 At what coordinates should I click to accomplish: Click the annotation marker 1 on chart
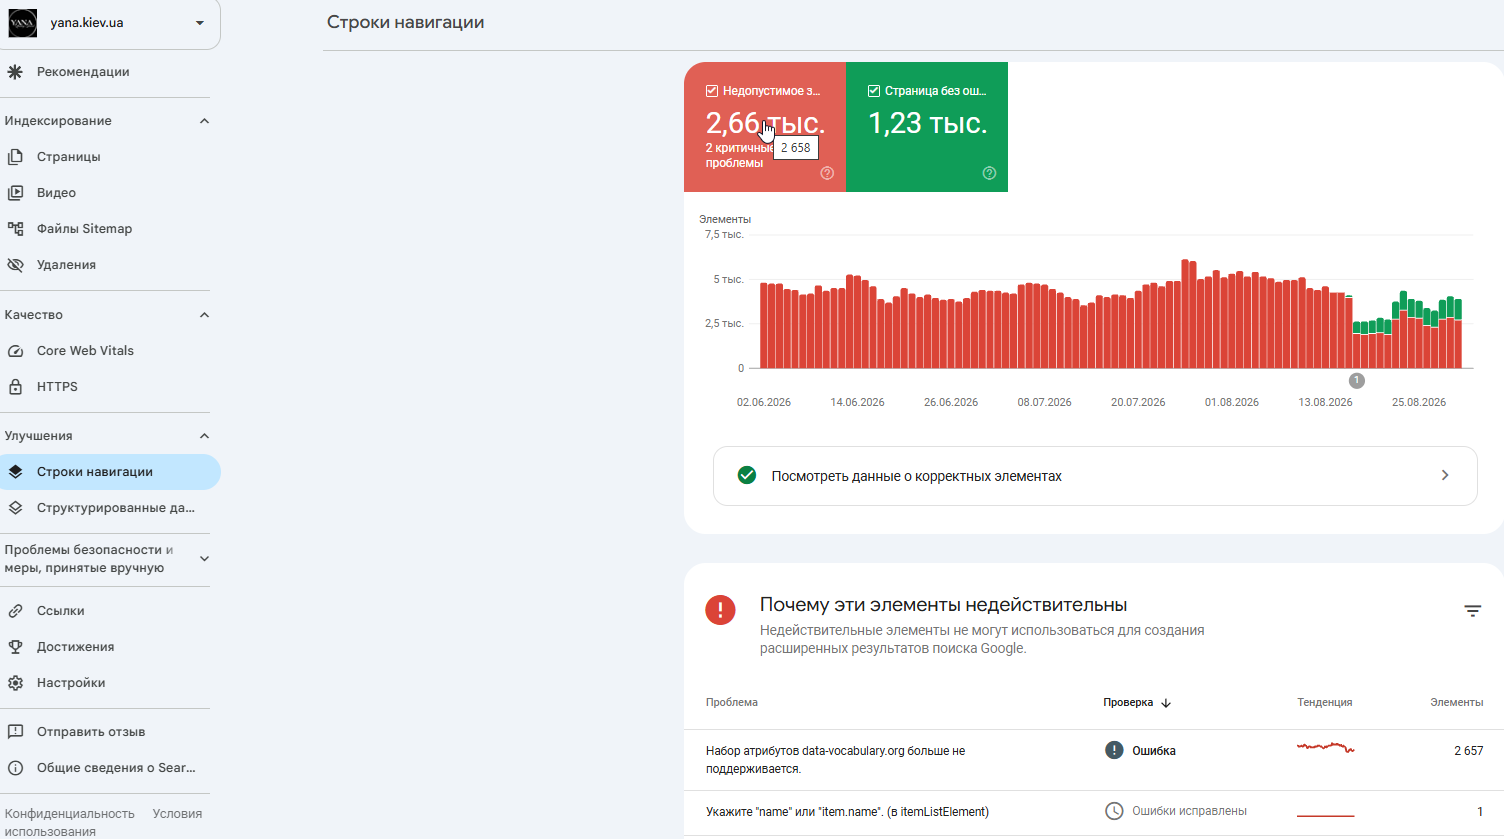tap(1357, 381)
